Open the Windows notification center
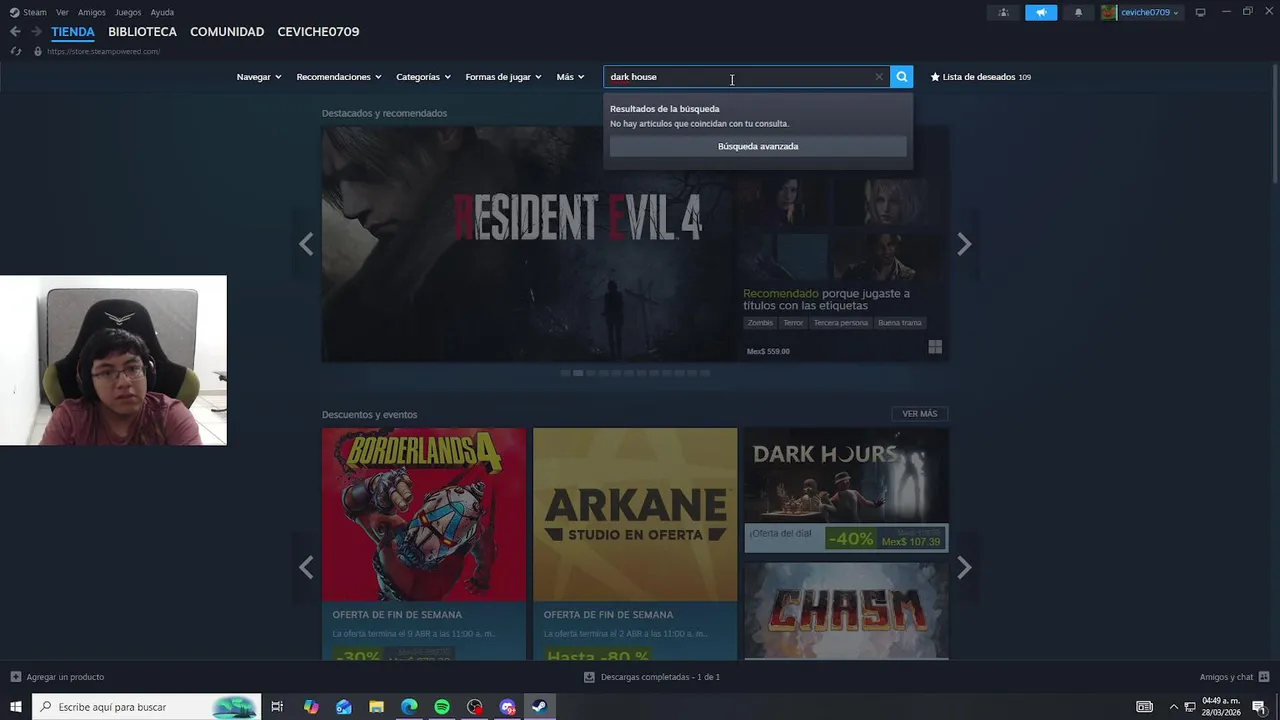Screen dimensions: 1280x720 coord(1259,707)
